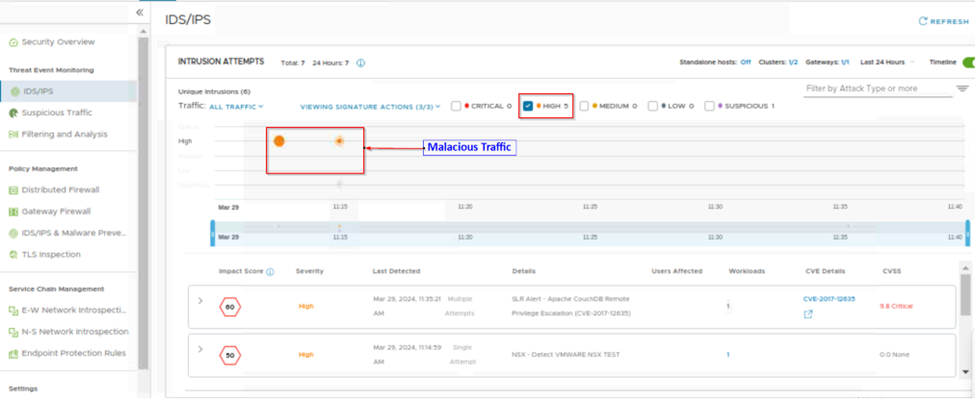Open external link icon under CVE-2017-12635
The width and height of the screenshot is (975, 401).
pyautogui.click(x=808, y=314)
